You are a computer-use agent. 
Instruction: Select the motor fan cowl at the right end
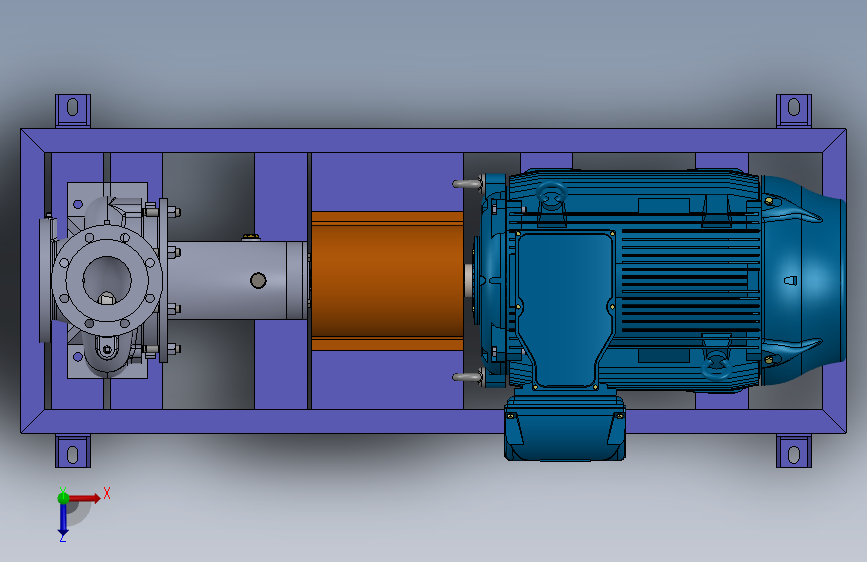[803, 280]
